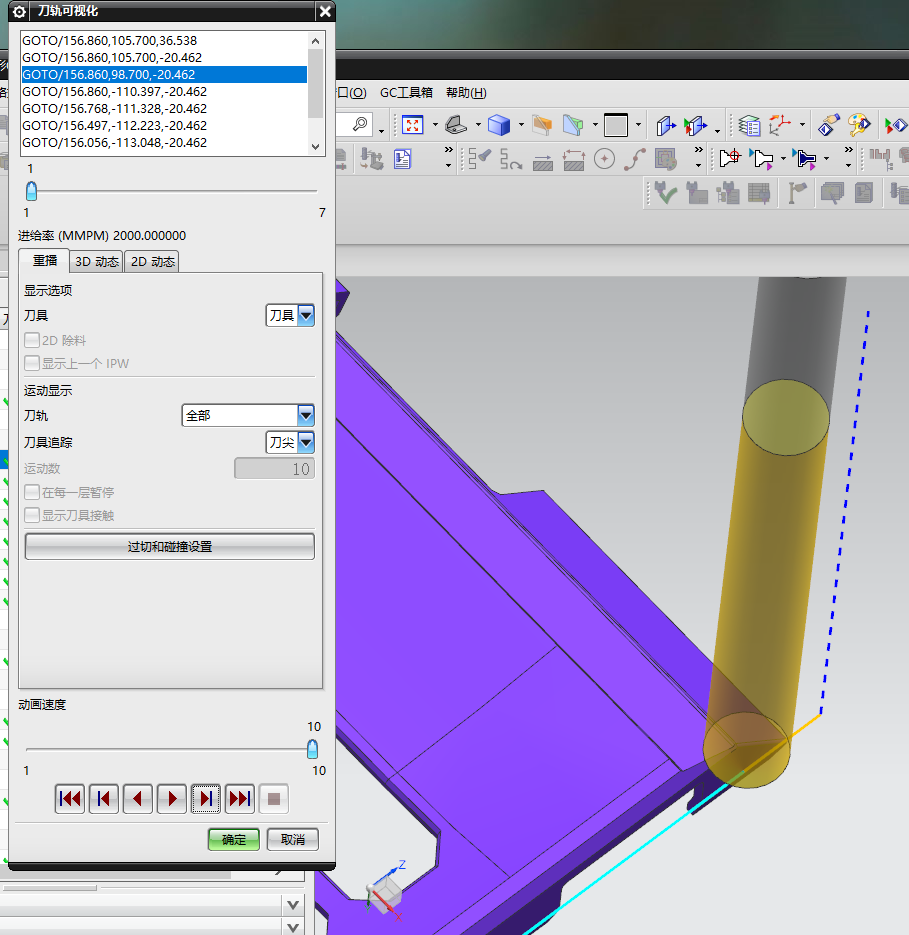909x935 pixels.
Task: Expand the Fit view dropdown arrow
Action: (435, 125)
